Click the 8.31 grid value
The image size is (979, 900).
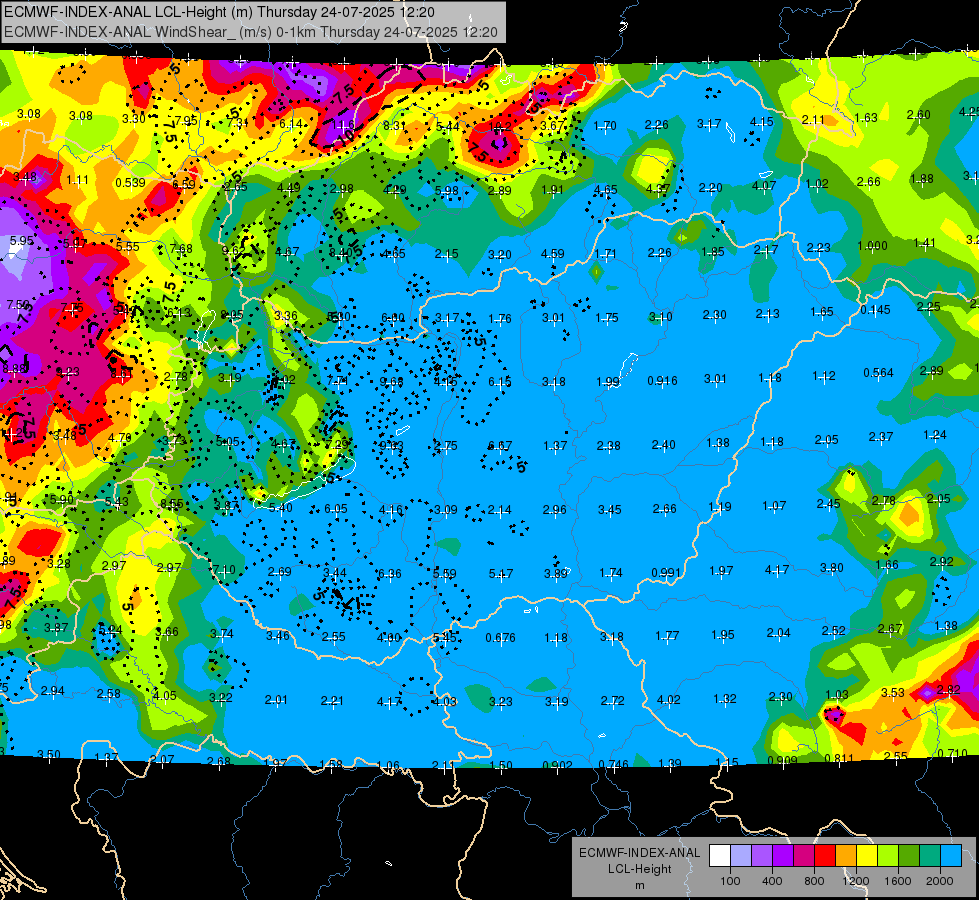tap(394, 126)
